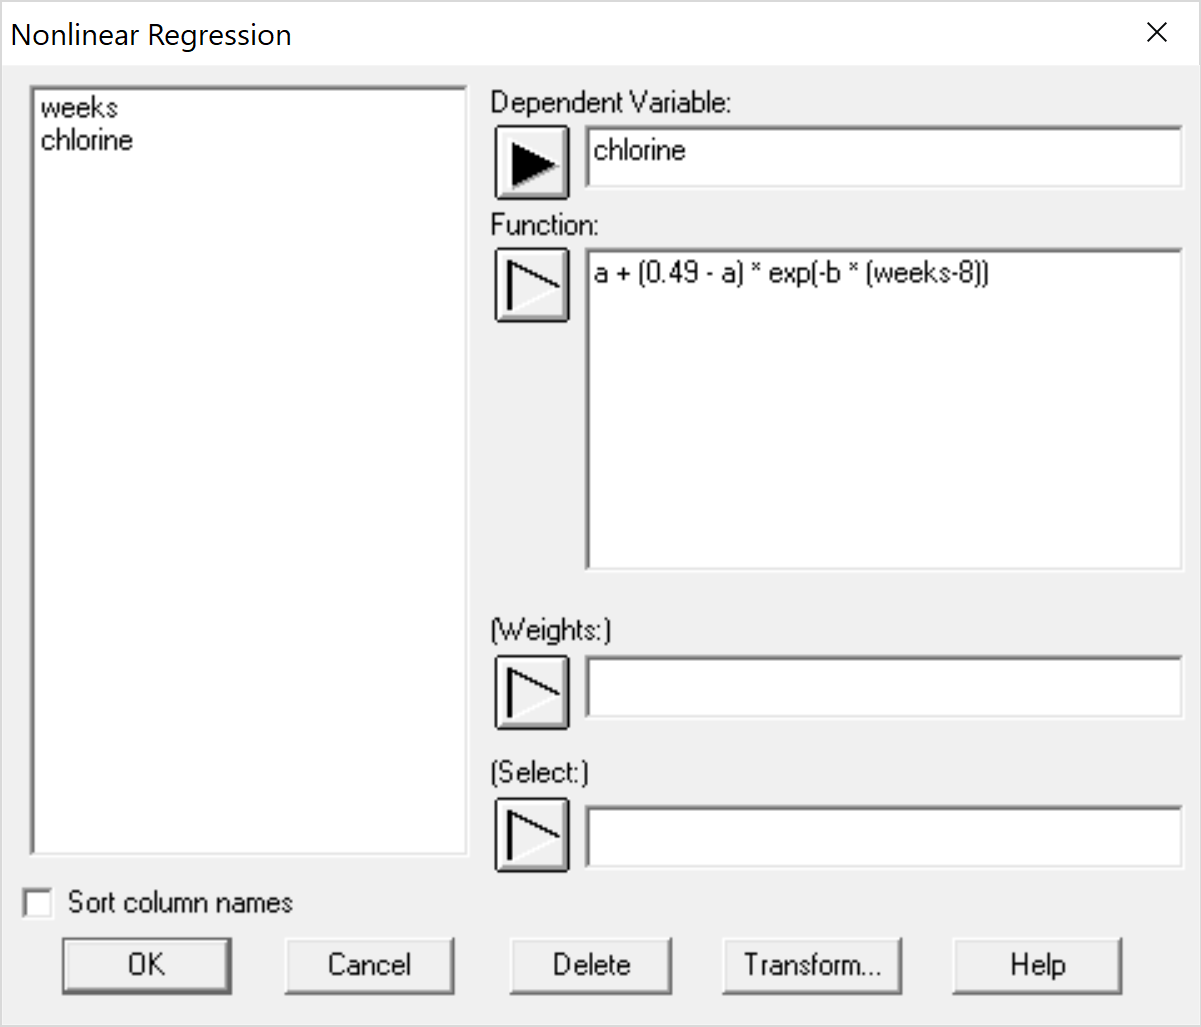Click the Weights field transfer arrow
The image size is (1201, 1027).
tap(531, 691)
